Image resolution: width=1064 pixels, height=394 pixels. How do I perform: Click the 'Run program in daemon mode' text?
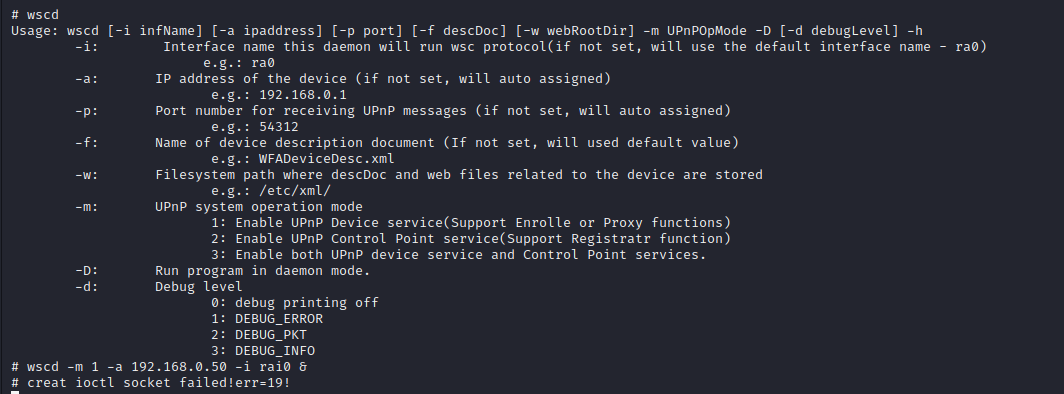(x=263, y=271)
